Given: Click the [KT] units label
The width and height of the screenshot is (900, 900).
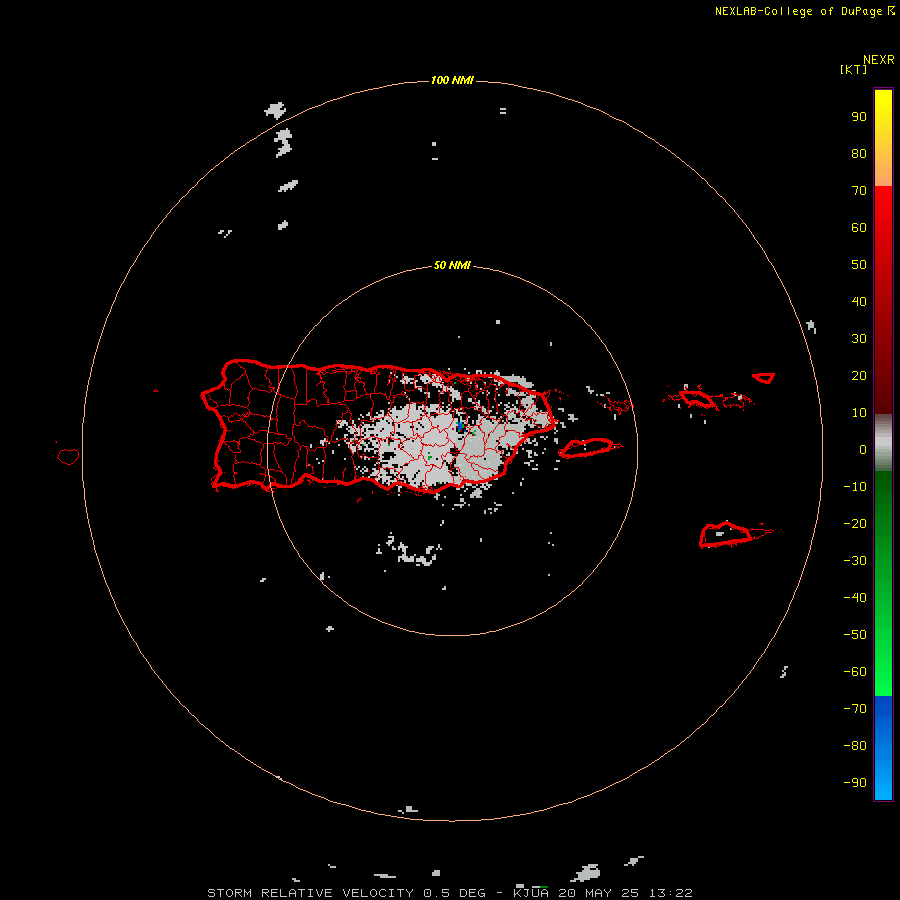Looking at the screenshot, I should [853, 69].
